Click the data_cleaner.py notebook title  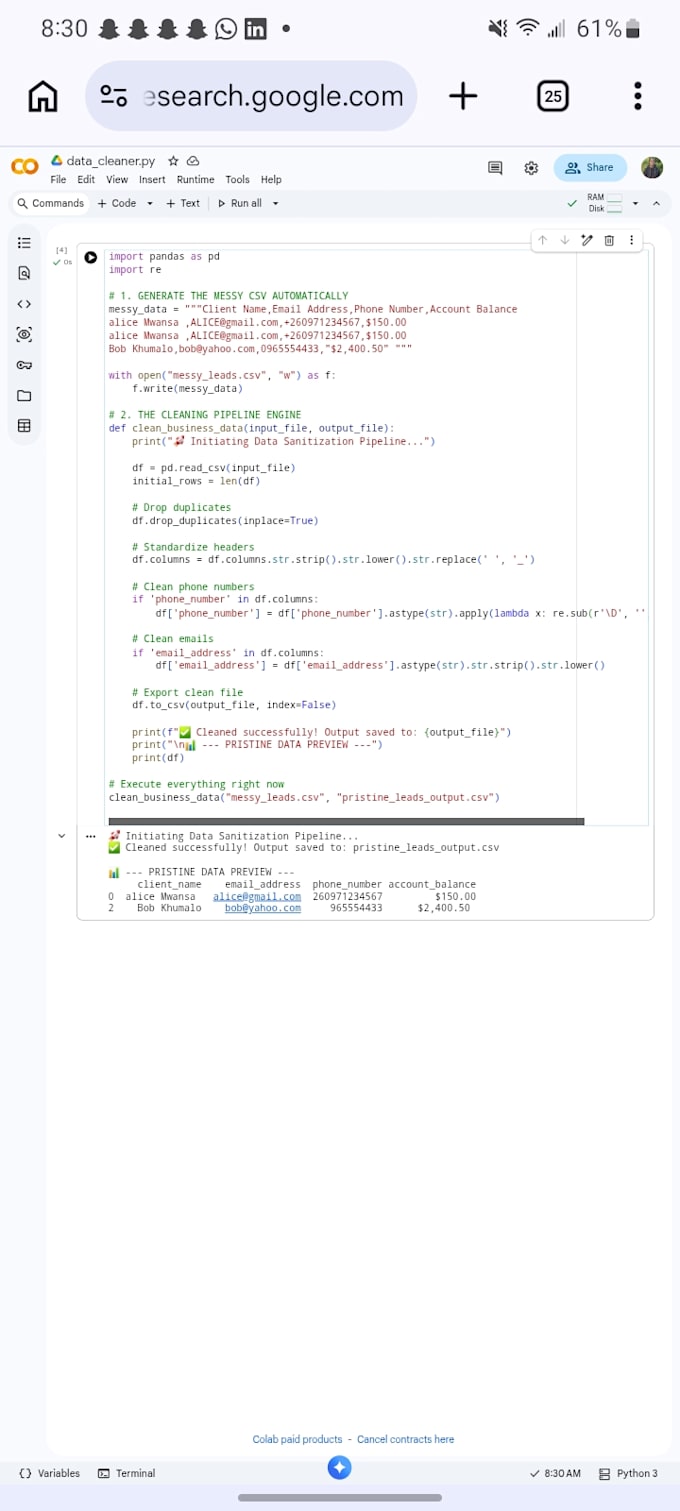click(x=111, y=160)
